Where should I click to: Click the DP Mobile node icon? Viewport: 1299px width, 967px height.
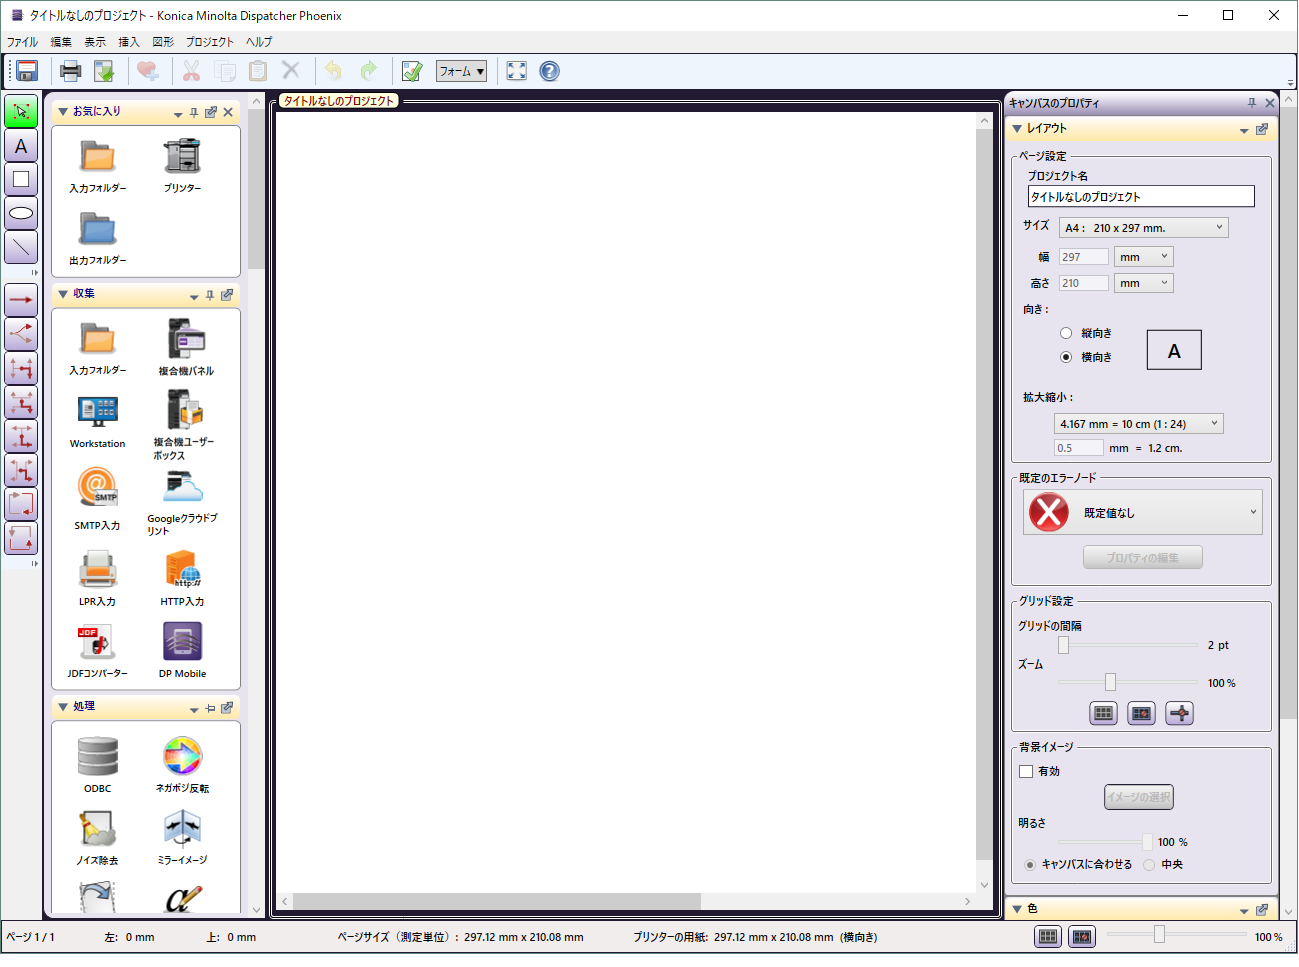coord(182,642)
